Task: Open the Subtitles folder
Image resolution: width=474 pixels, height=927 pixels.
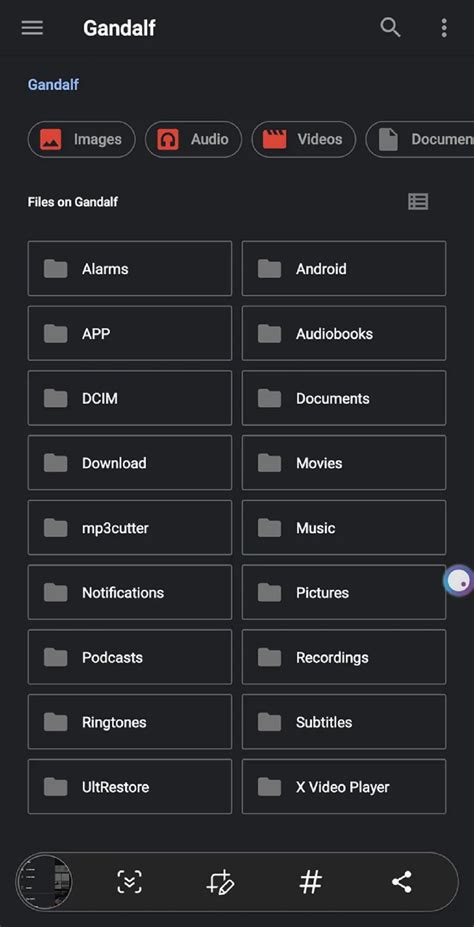Action: coord(343,721)
